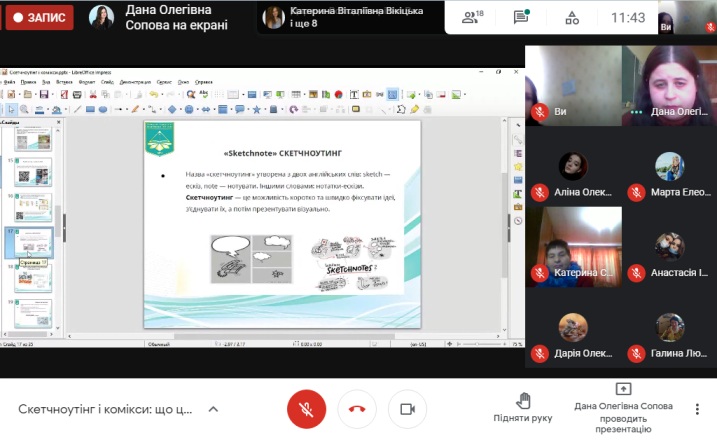Open the activities shapes icon
This screenshot has width=717, height=440.
[x=572, y=17]
